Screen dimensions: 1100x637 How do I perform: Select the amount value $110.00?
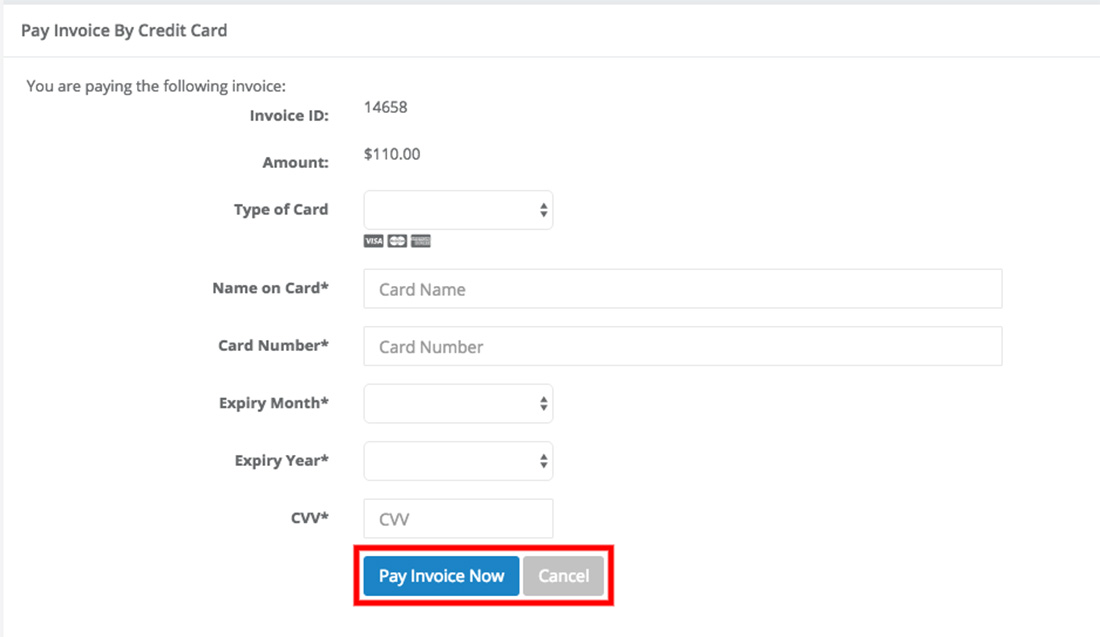[391, 154]
